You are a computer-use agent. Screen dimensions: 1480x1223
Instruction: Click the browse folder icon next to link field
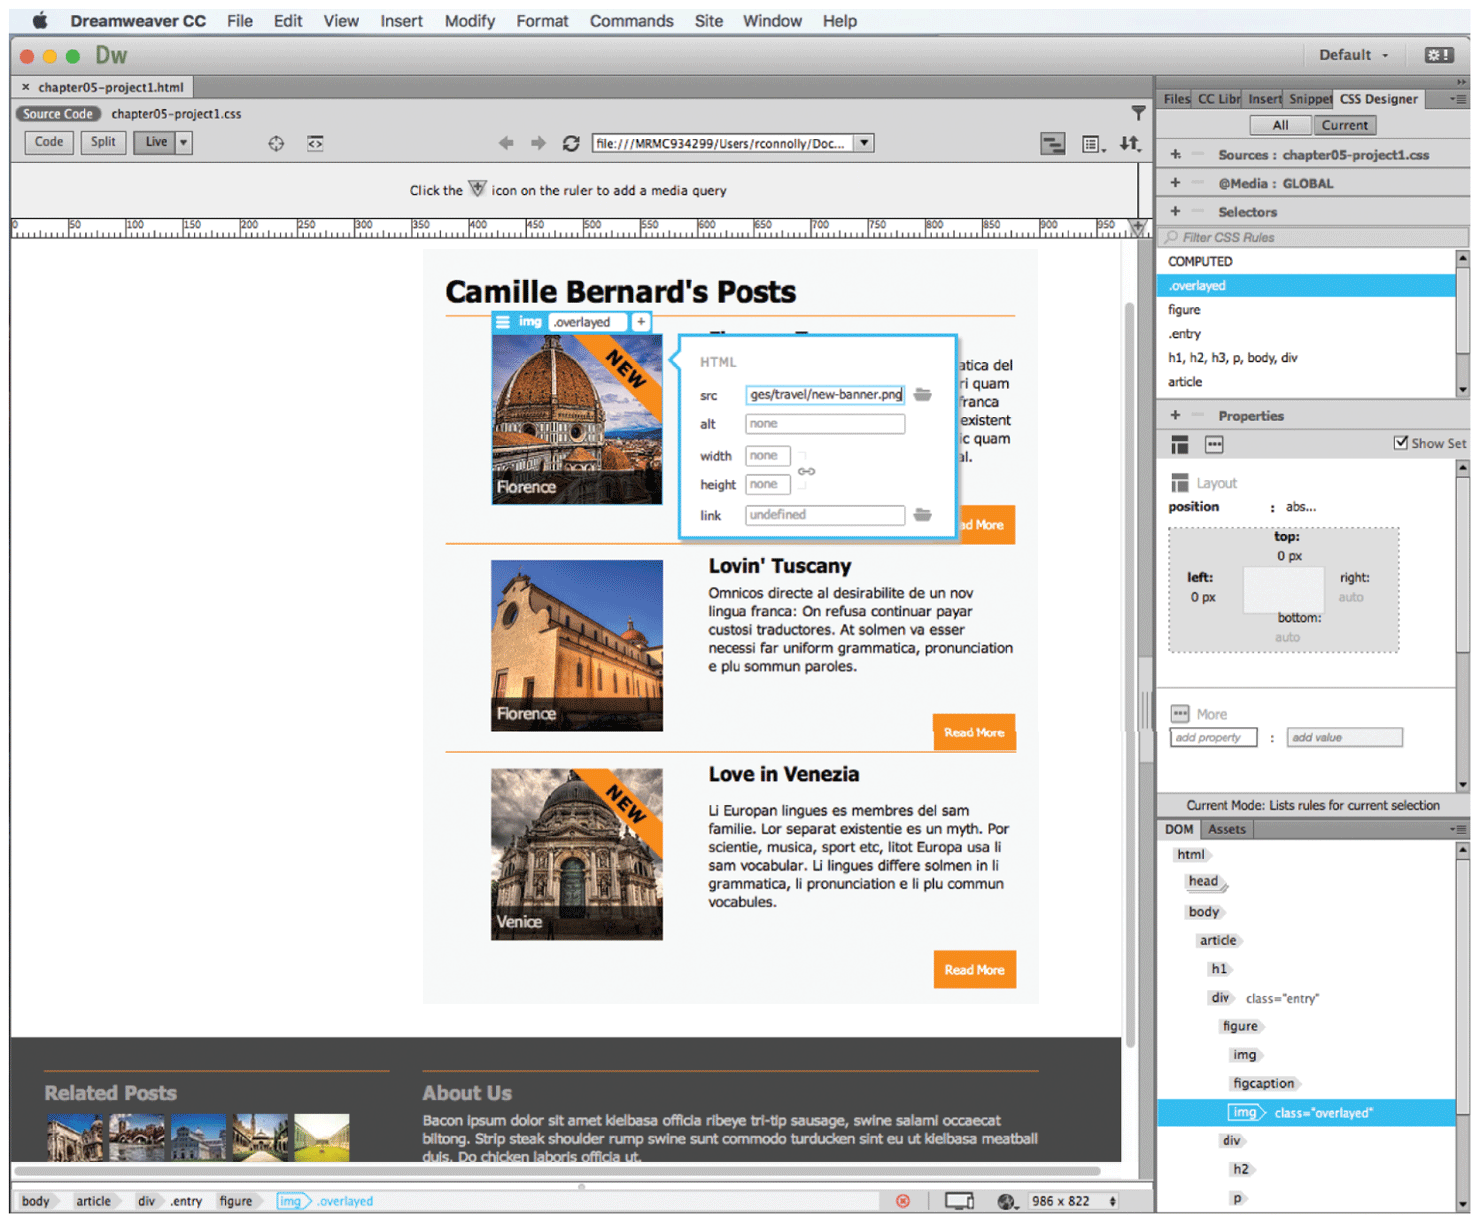click(923, 515)
